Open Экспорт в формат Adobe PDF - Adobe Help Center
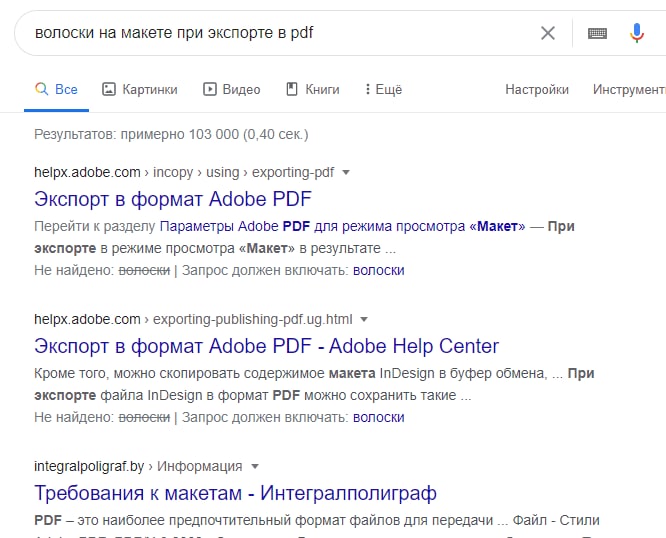 click(266, 346)
